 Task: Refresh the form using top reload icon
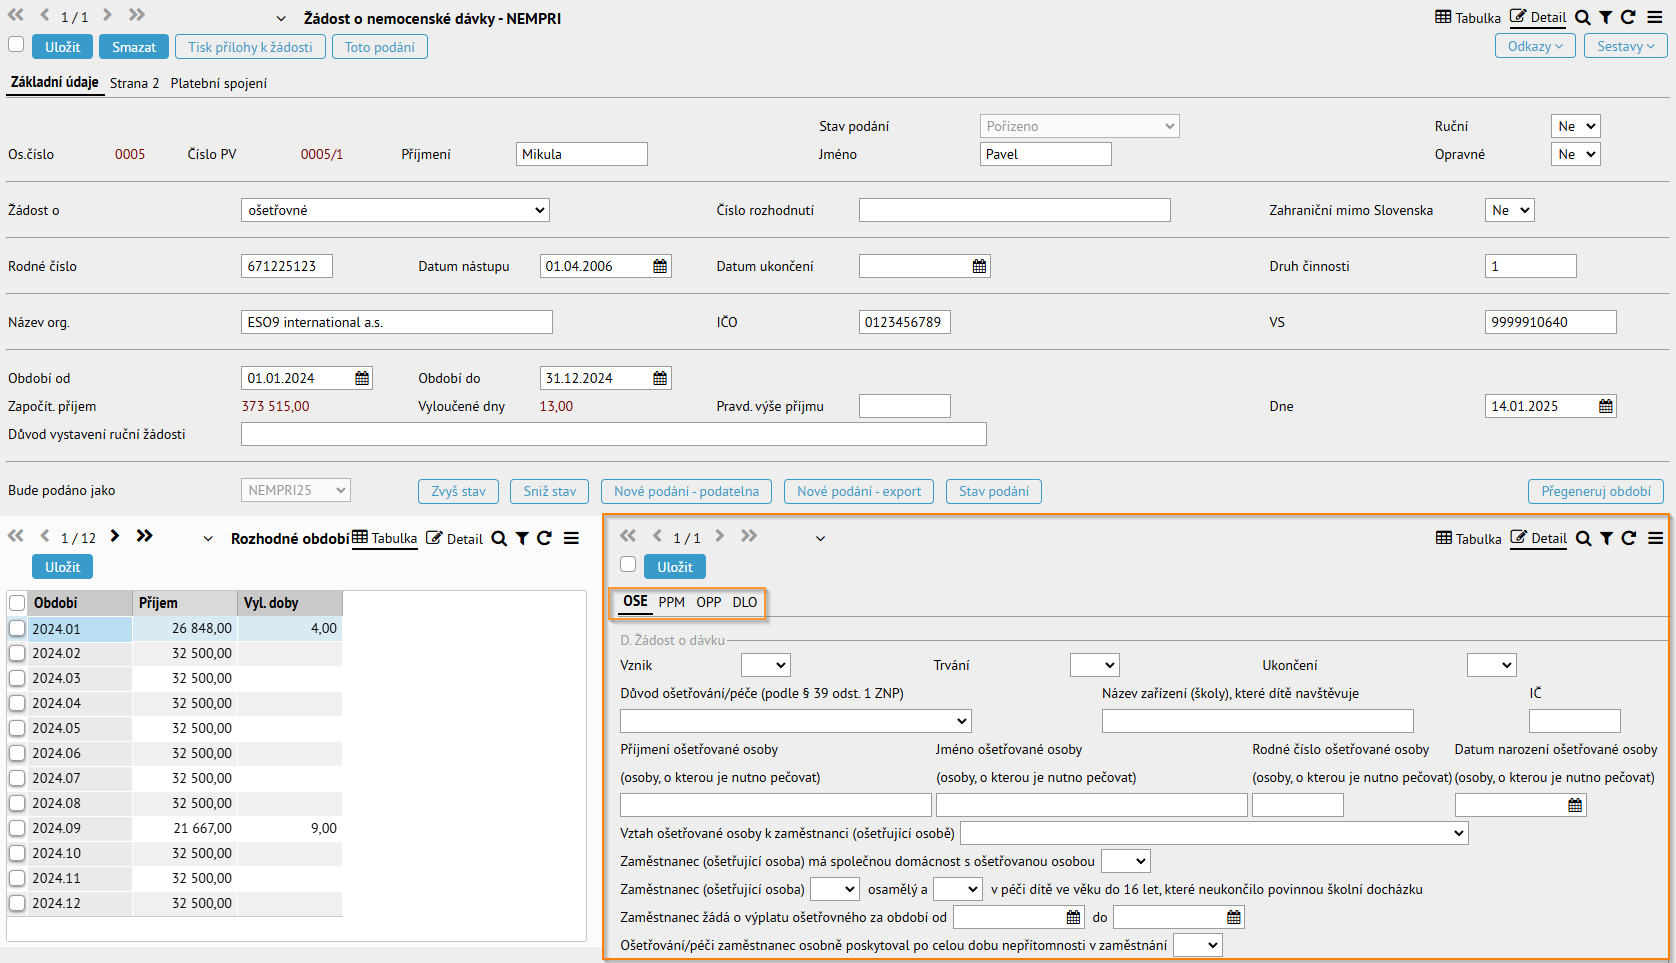pos(1628,17)
